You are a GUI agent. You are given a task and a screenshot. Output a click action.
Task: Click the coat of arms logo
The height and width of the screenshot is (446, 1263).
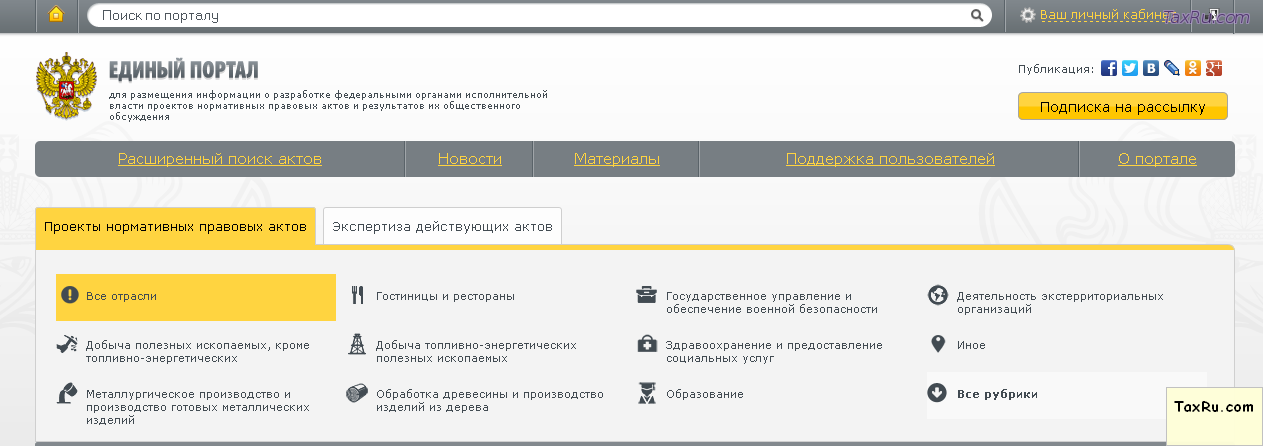pos(68,88)
